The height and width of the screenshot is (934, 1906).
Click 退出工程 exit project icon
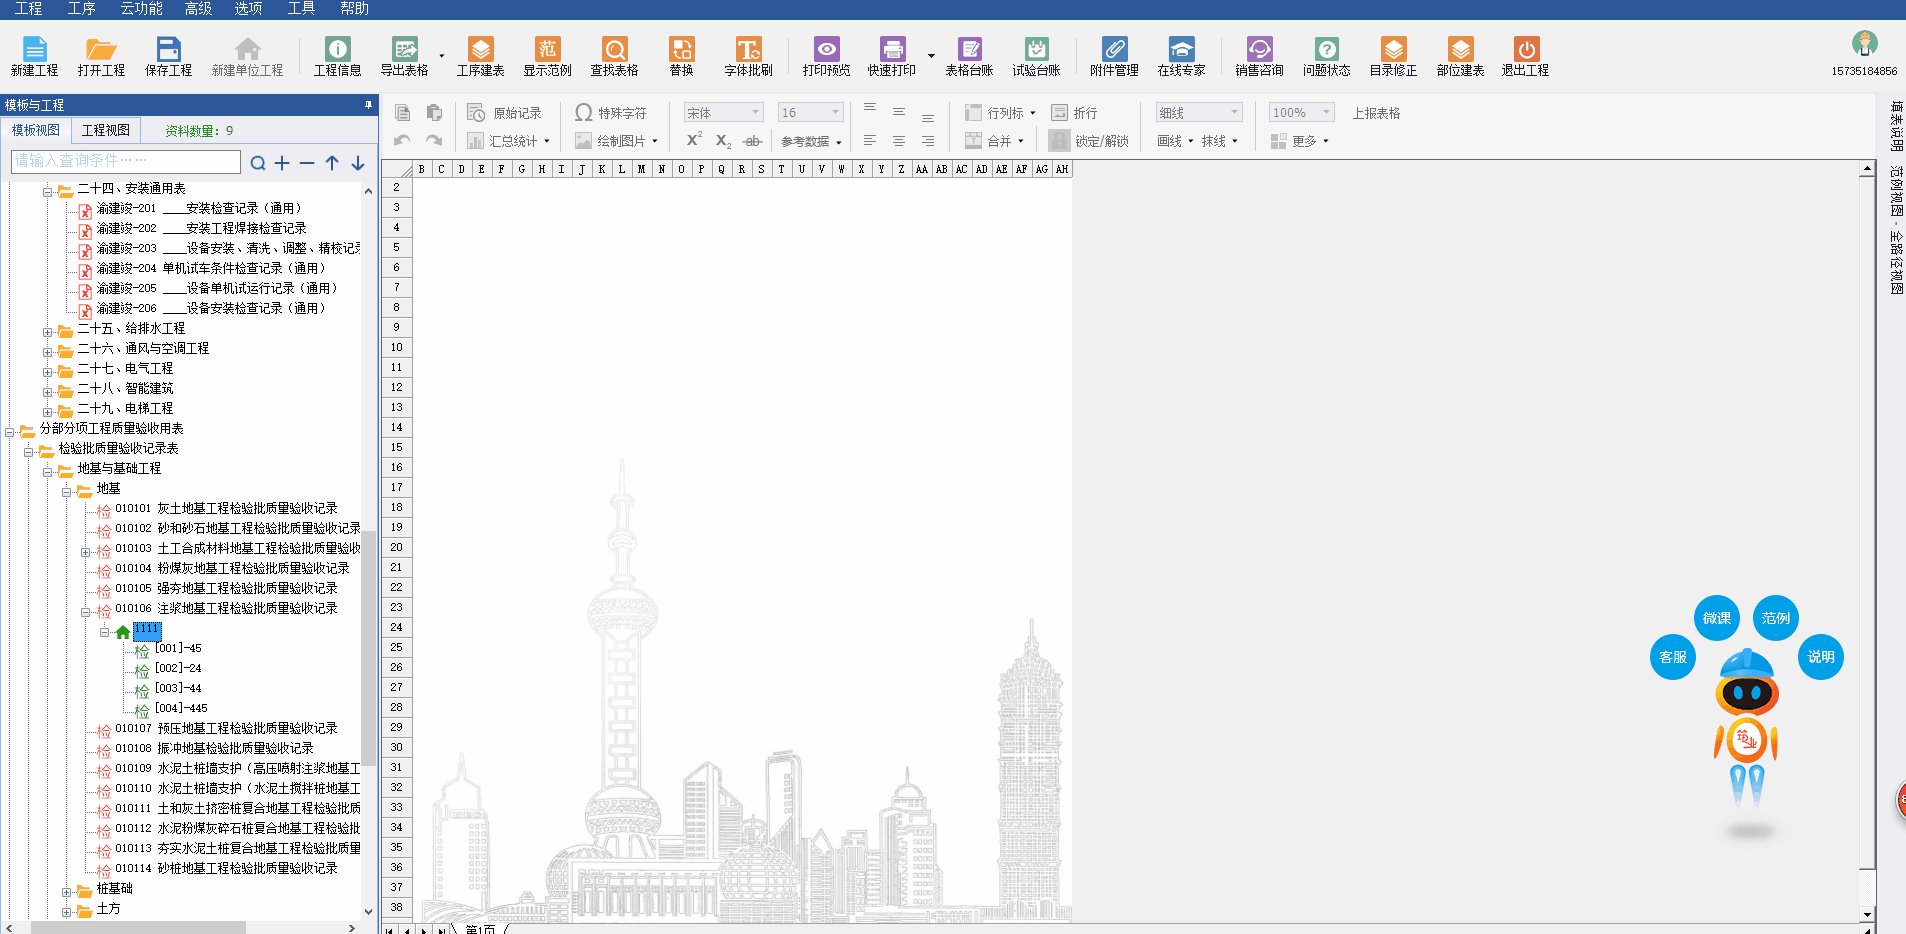[x=1525, y=56]
